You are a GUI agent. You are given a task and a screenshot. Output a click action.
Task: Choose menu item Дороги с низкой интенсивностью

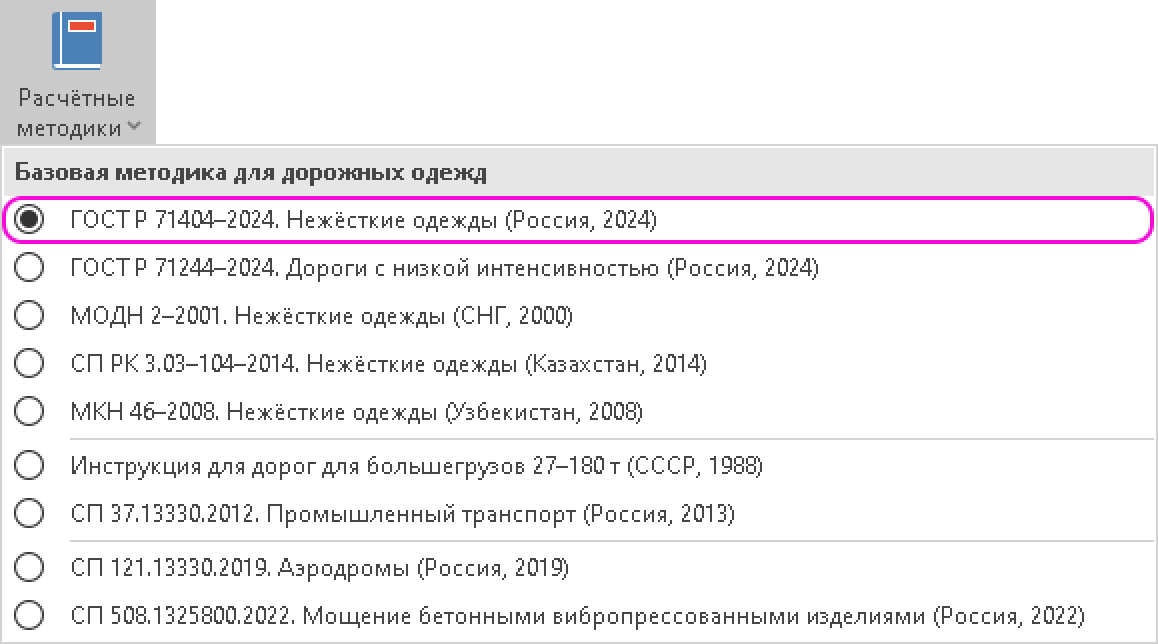(x=578, y=267)
